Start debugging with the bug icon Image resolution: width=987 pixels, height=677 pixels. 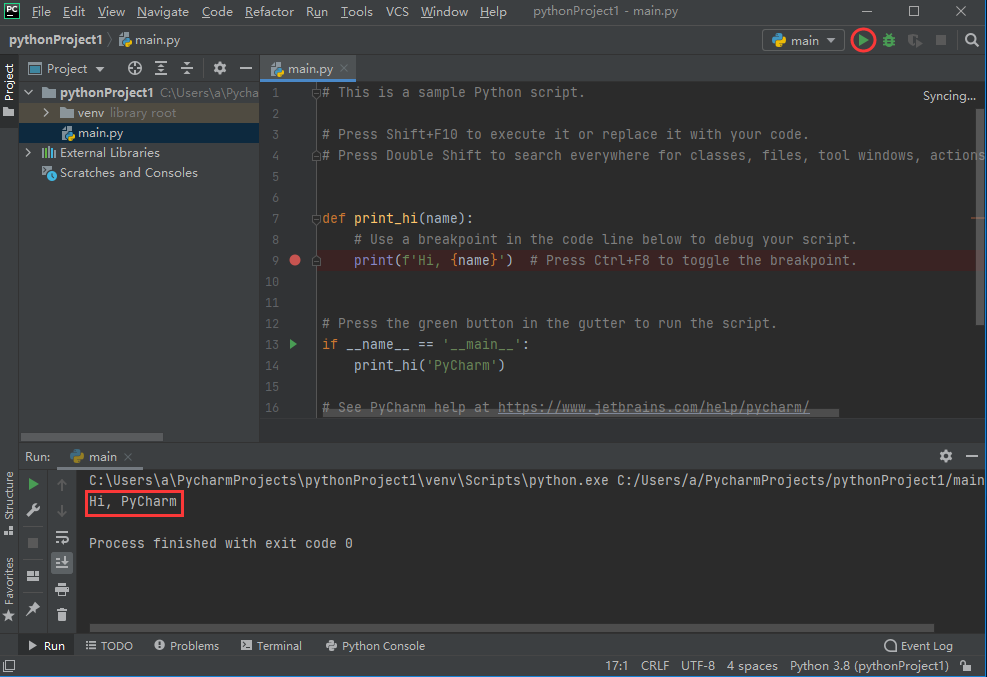[x=889, y=40]
